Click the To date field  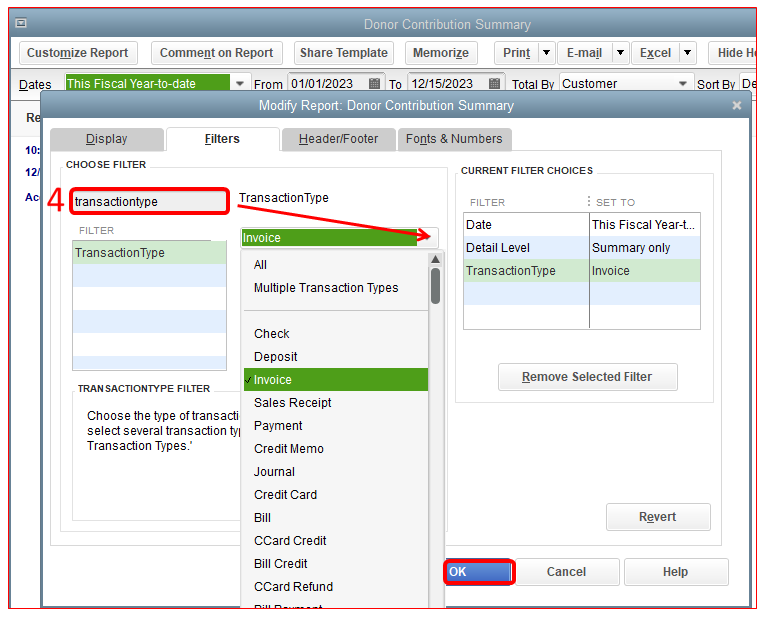[x=448, y=83]
